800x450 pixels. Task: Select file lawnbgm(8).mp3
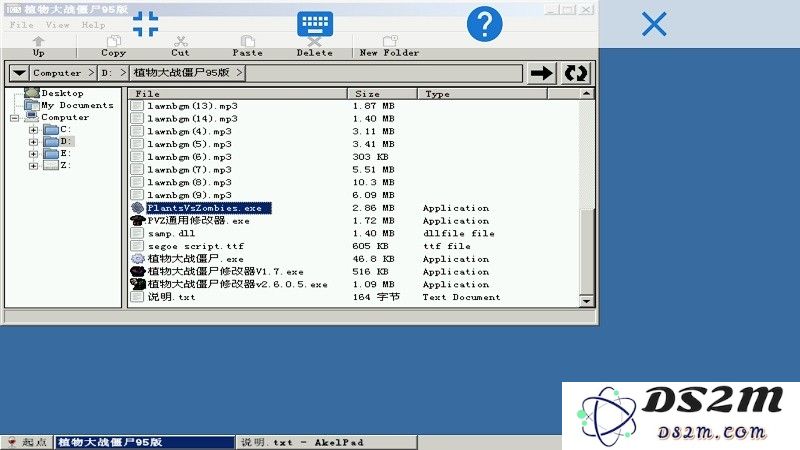tap(189, 182)
